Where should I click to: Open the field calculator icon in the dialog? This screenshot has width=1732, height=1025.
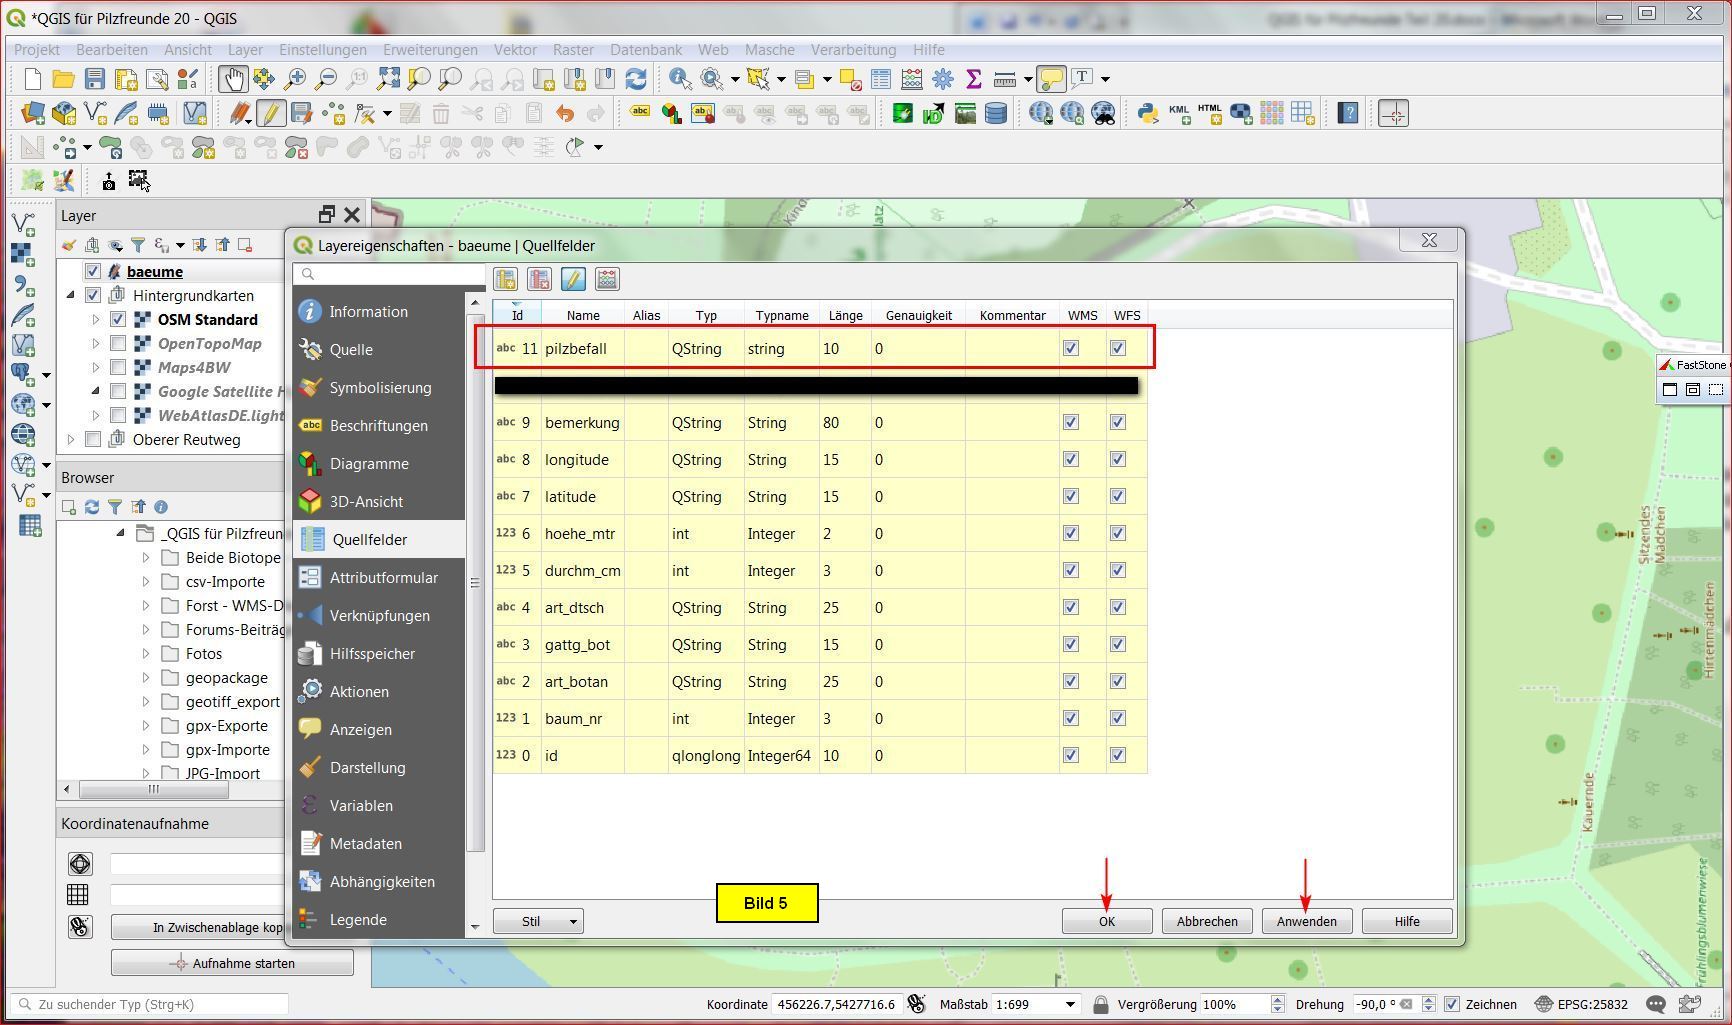[x=607, y=279]
